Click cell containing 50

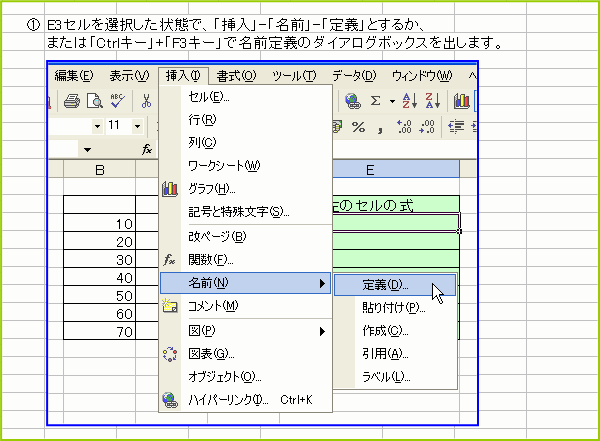pos(99,295)
